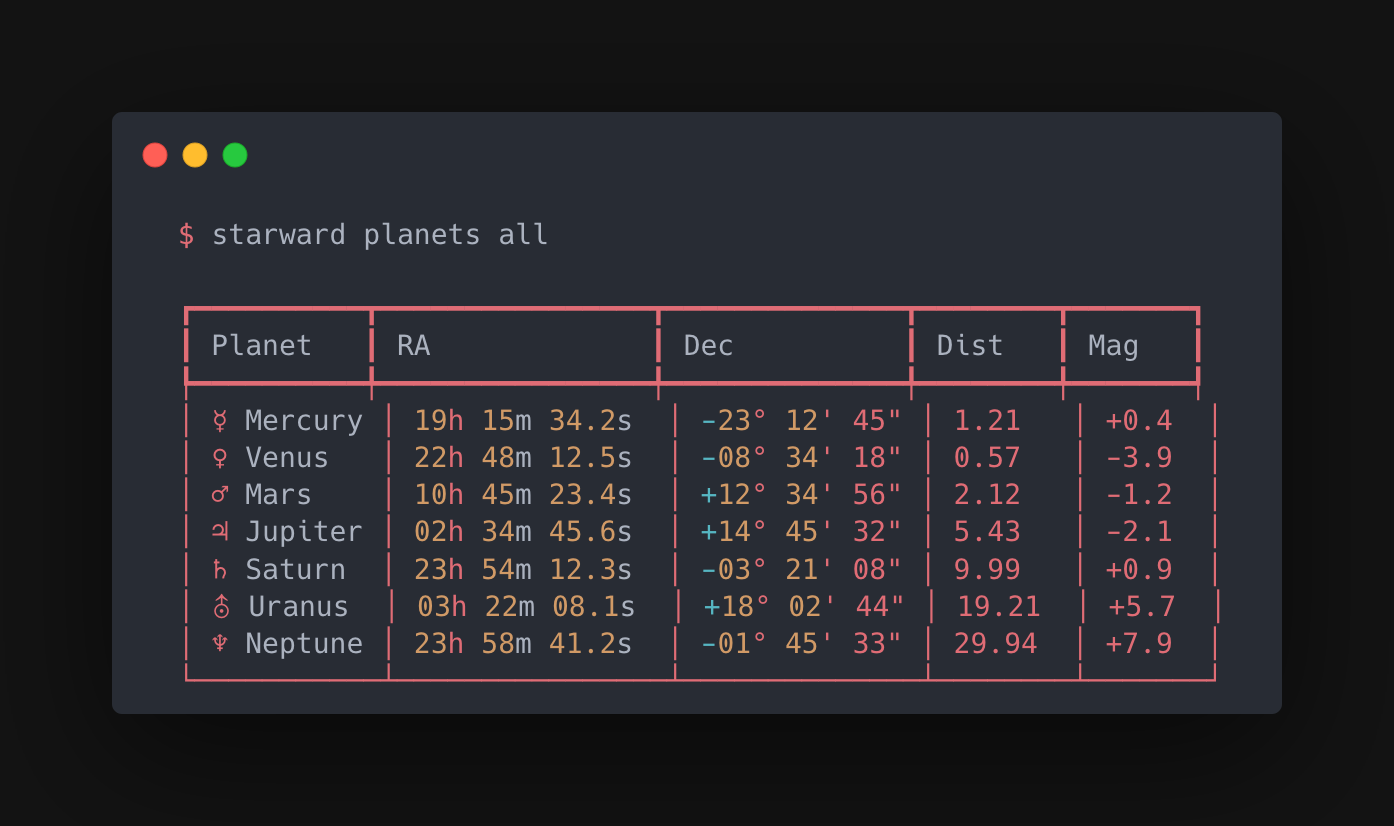This screenshot has height=826, width=1394.
Task: Click the dollar prompt symbol
Action: [186, 234]
